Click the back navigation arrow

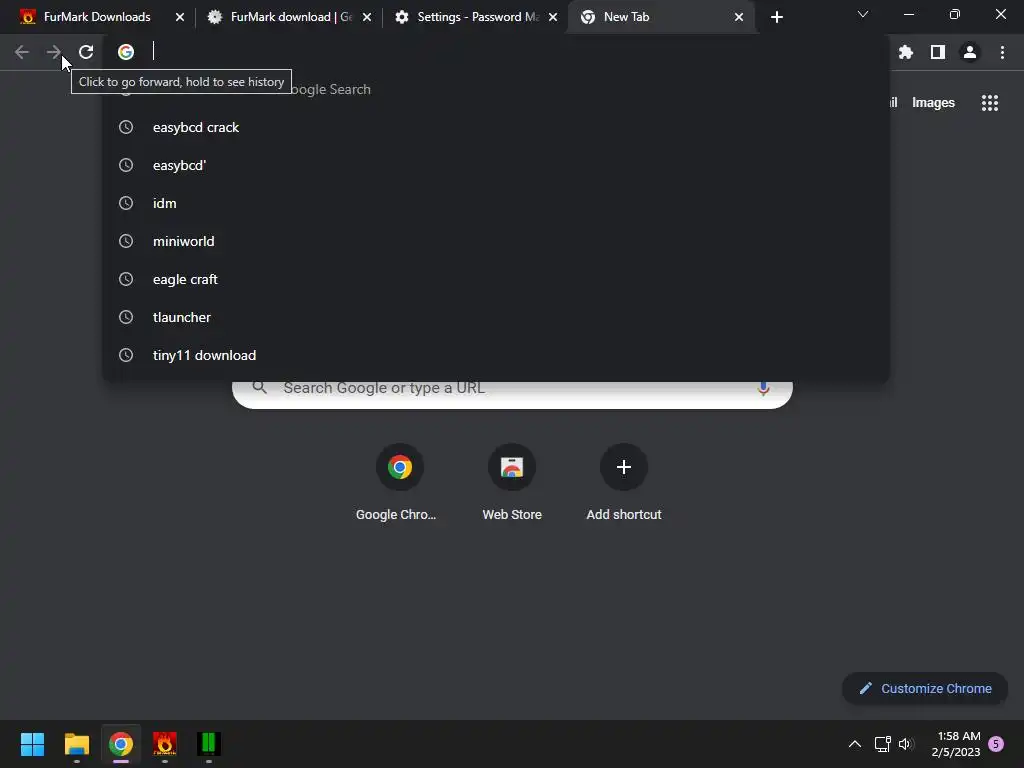(22, 52)
